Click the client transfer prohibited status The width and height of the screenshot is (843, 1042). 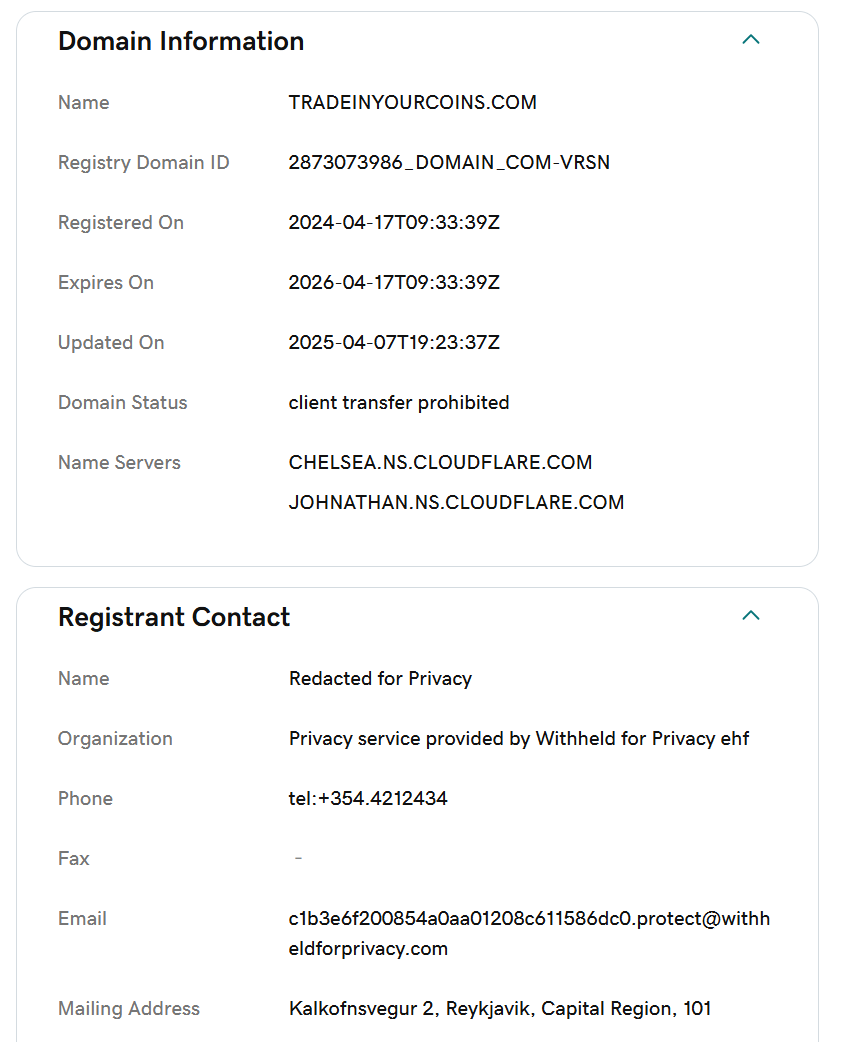399,403
